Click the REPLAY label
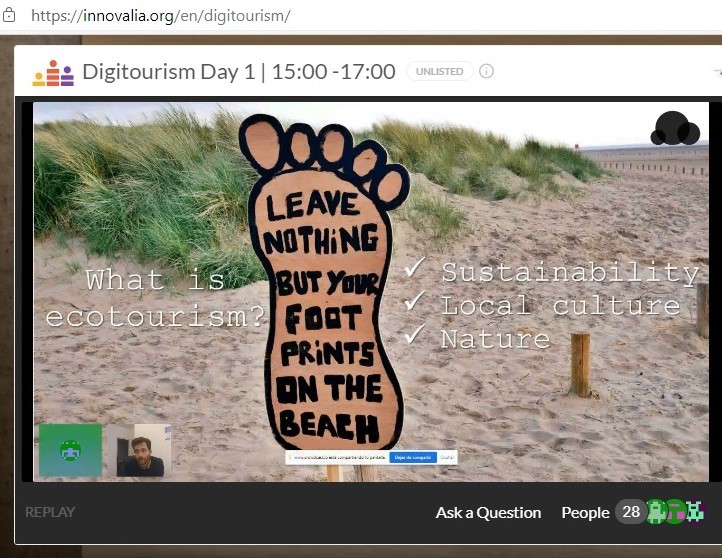The image size is (722, 558). pyautogui.click(x=50, y=512)
